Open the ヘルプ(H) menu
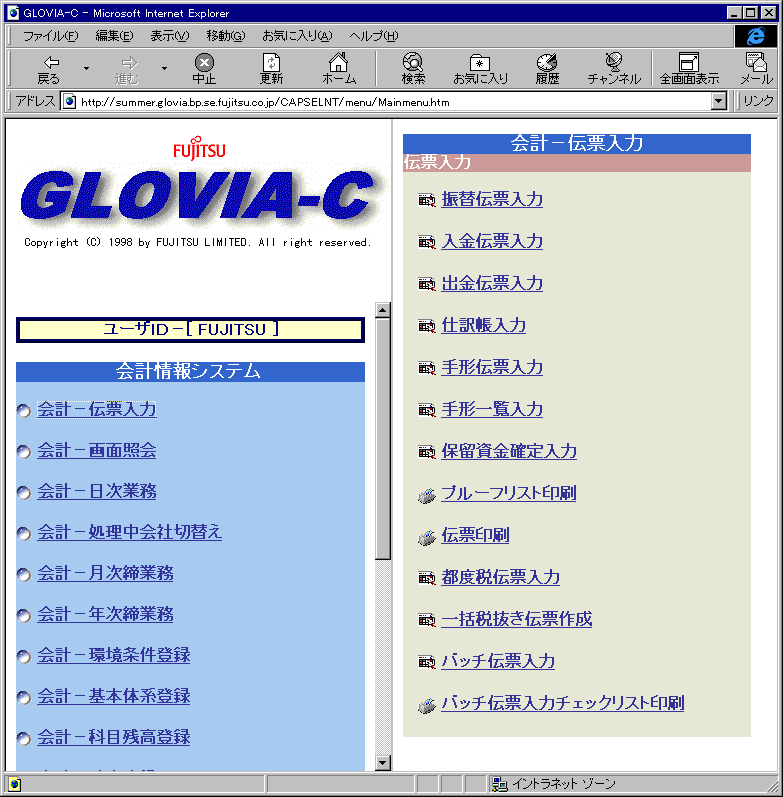The image size is (783, 797). (374, 36)
